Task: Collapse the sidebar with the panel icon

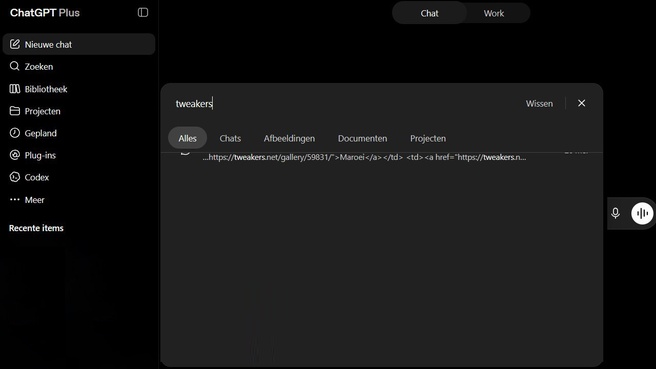Action: tap(143, 13)
